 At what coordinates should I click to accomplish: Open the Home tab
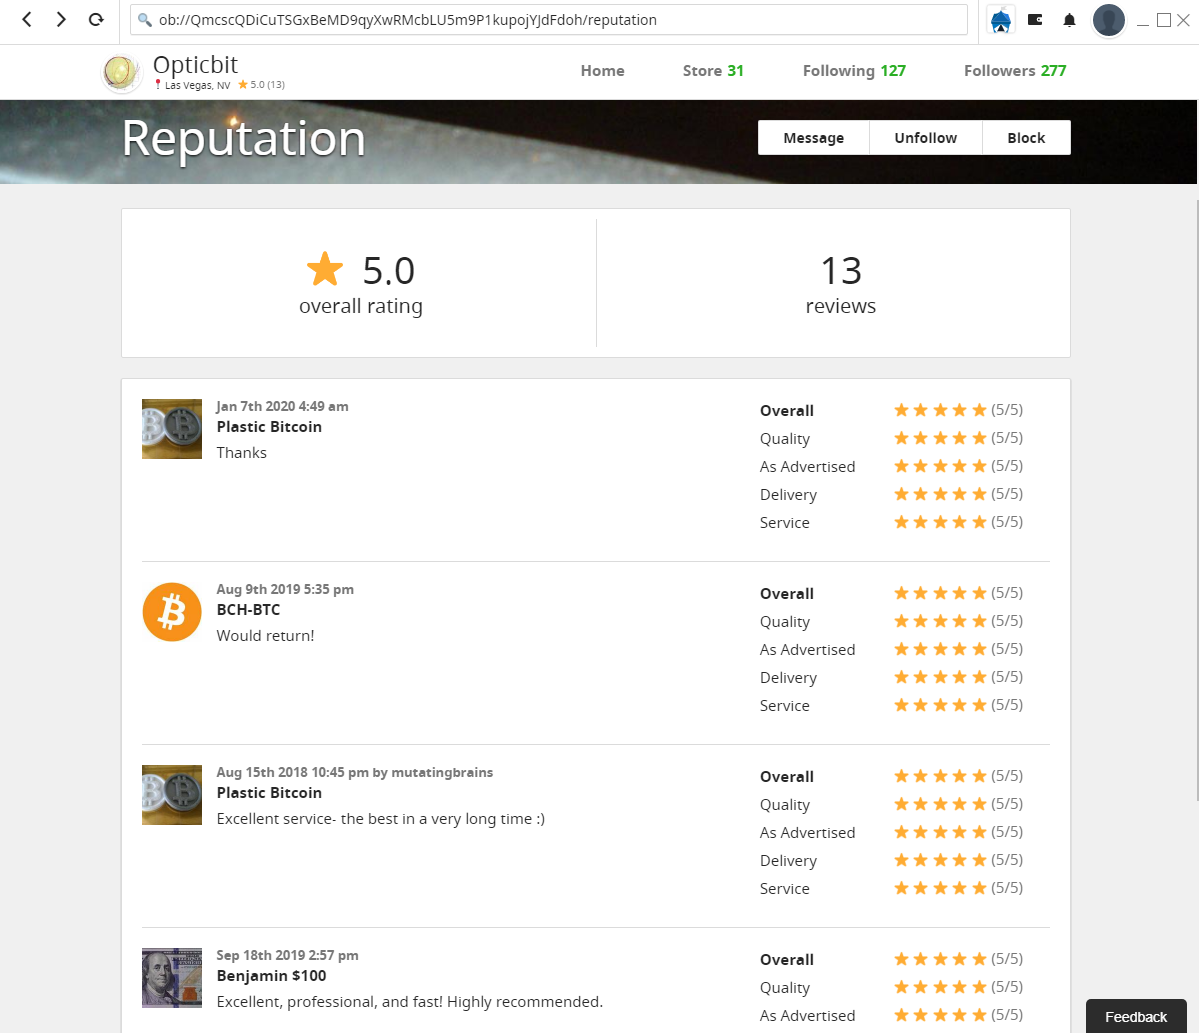click(x=603, y=71)
